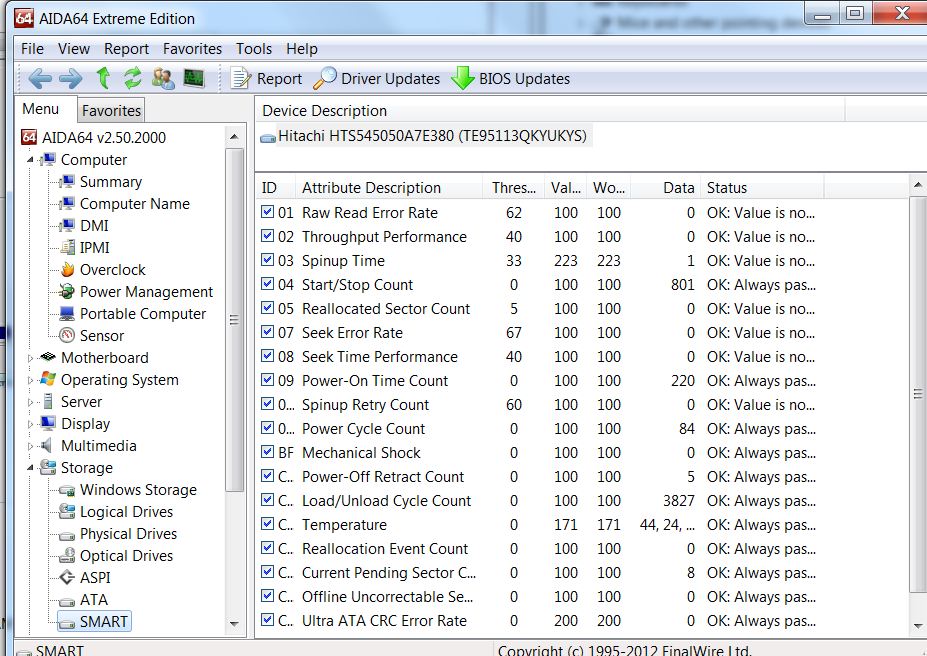Uncheck the Start/Stop Count checkbox
Viewport: 927px width, 656px height.
[x=267, y=284]
